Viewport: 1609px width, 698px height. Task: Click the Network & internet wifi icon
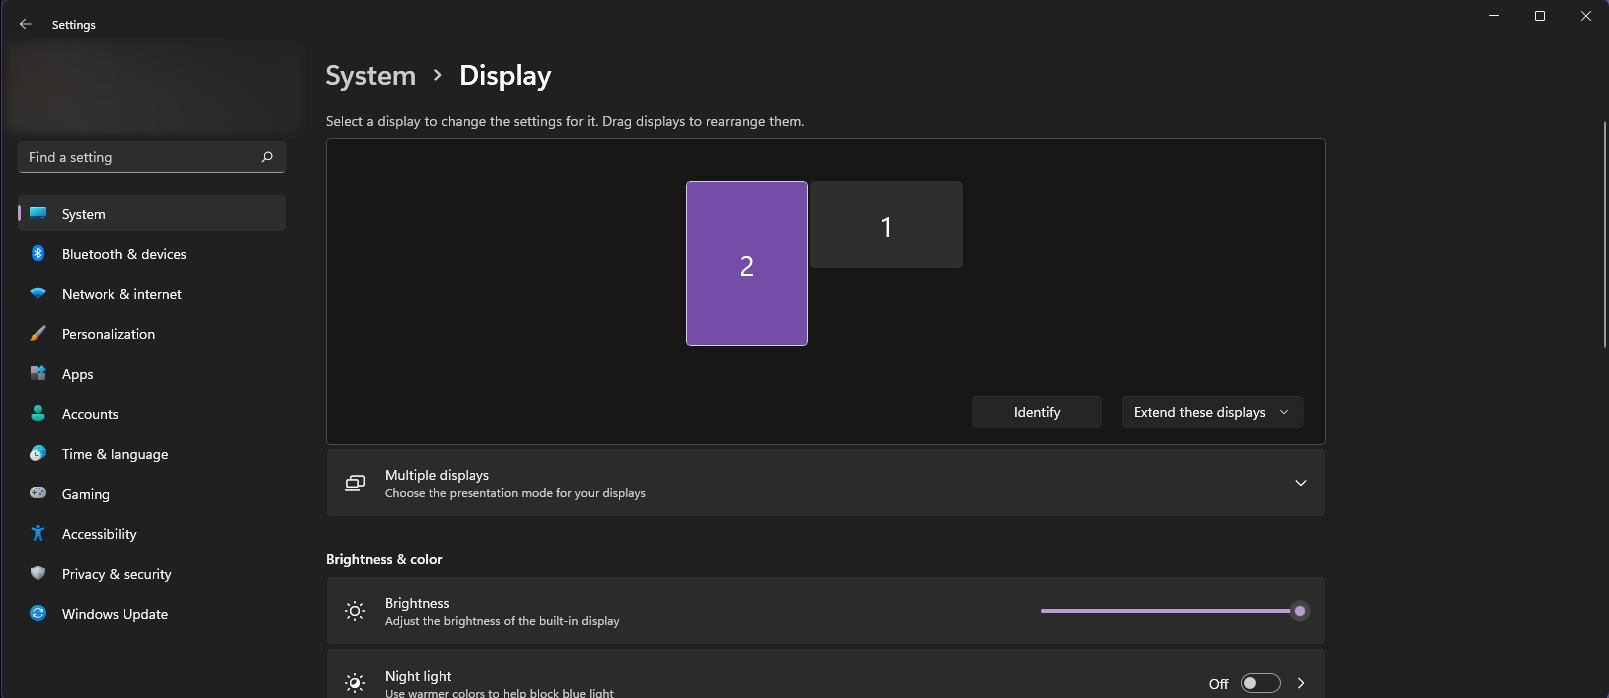[x=38, y=294]
